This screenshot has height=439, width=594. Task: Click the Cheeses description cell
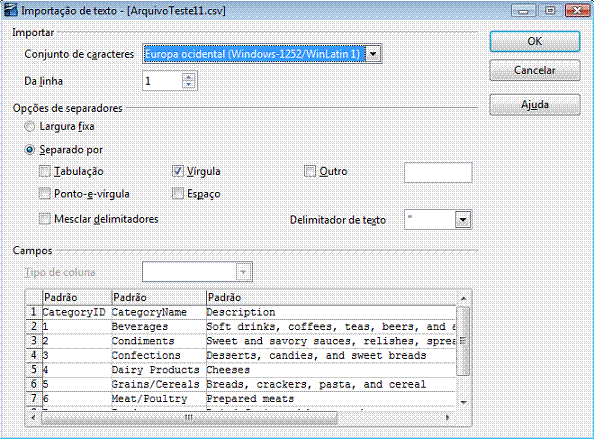pyautogui.click(x=331, y=370)
